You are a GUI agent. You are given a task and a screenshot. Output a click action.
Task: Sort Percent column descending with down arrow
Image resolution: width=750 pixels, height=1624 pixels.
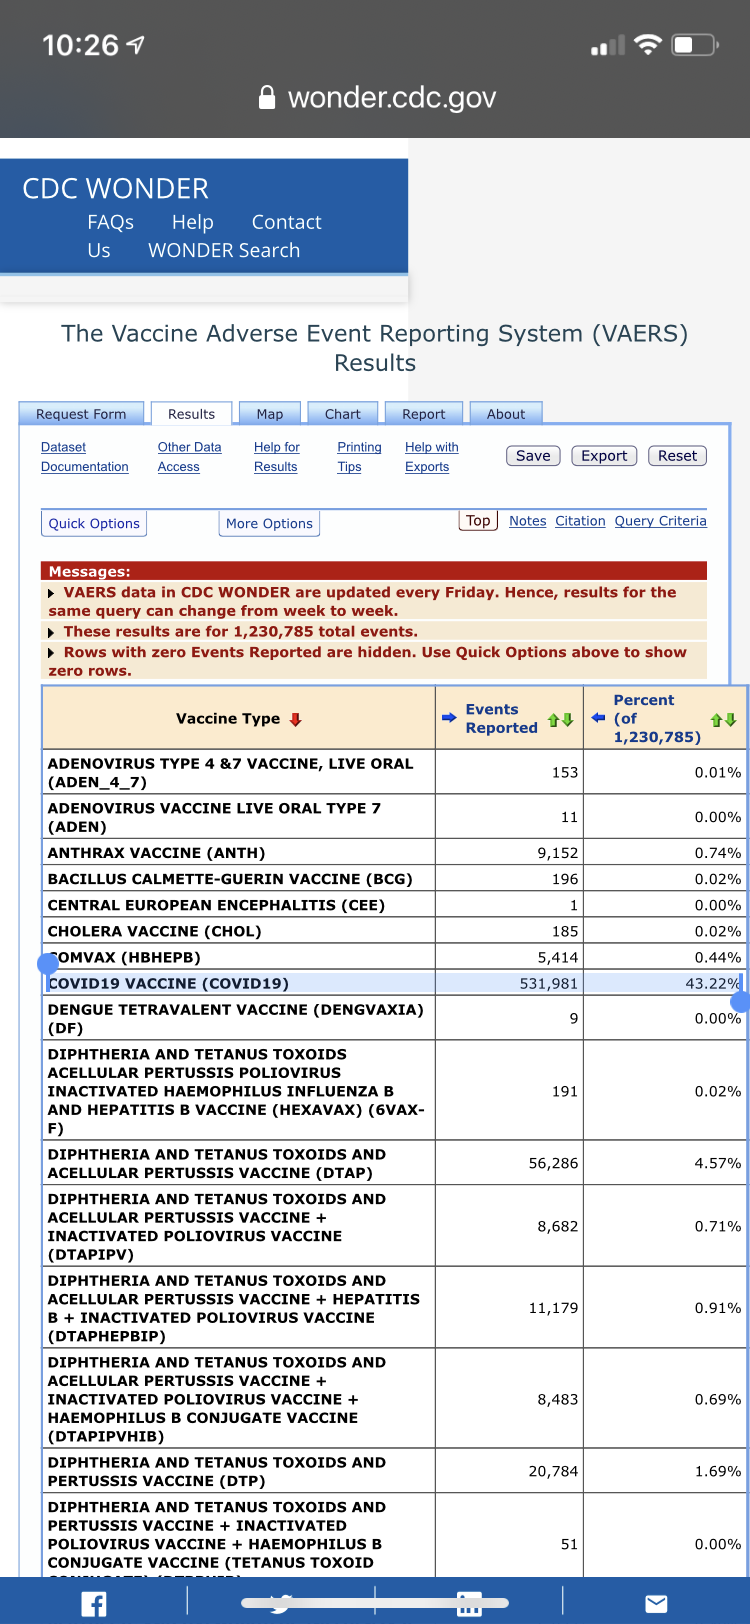pos(730,720)
